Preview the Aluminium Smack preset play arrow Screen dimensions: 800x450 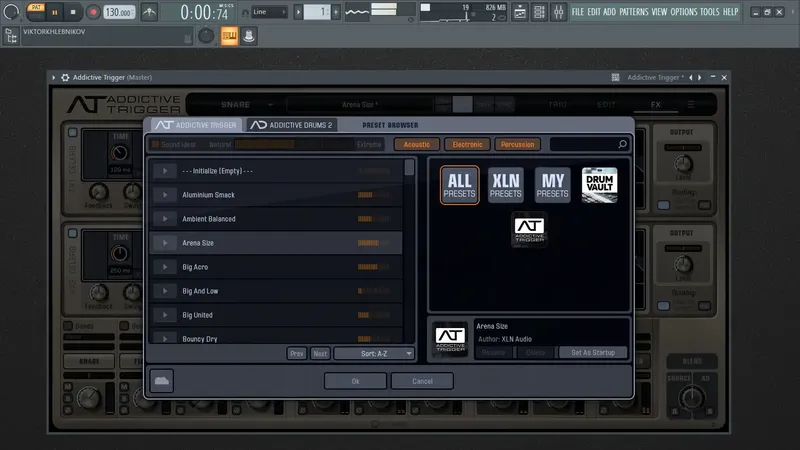[165, 195]
